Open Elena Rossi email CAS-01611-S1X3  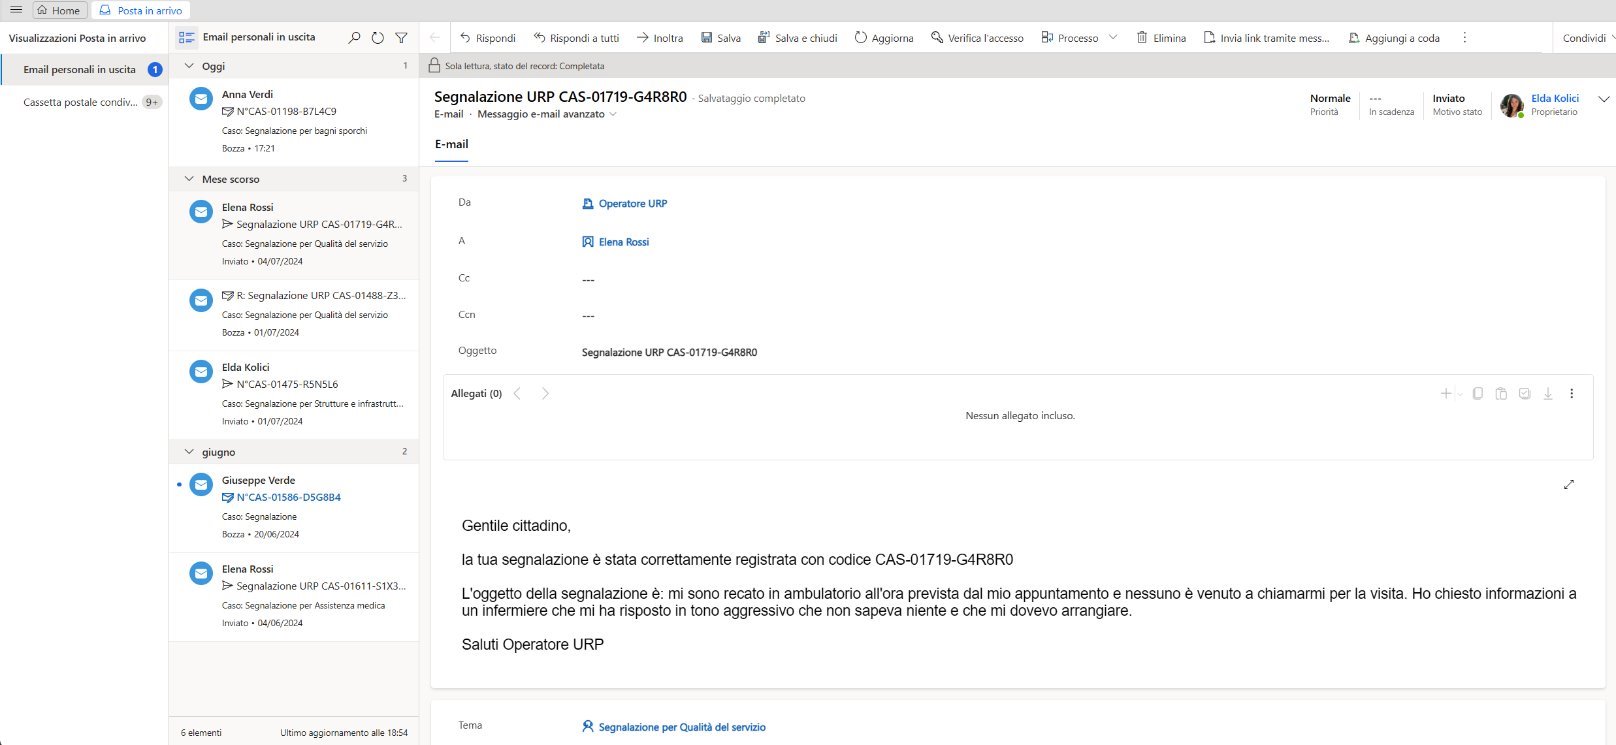click(x=294, y=596)
